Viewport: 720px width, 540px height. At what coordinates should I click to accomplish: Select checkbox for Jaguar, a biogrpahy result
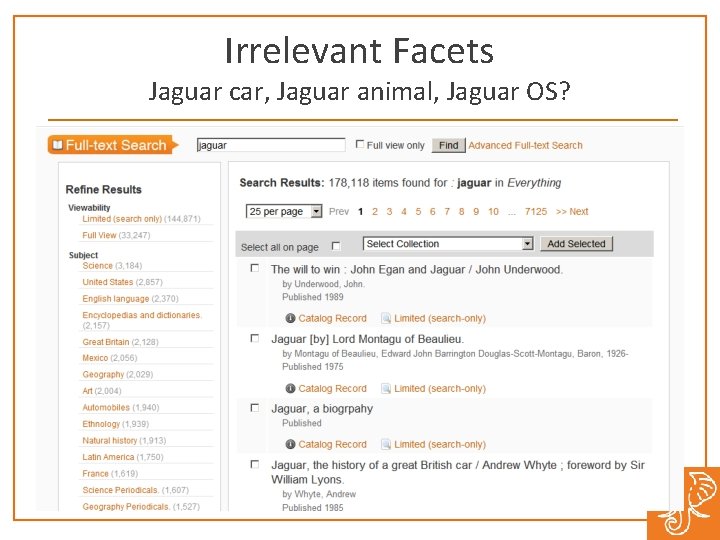(x=255, y=408)
